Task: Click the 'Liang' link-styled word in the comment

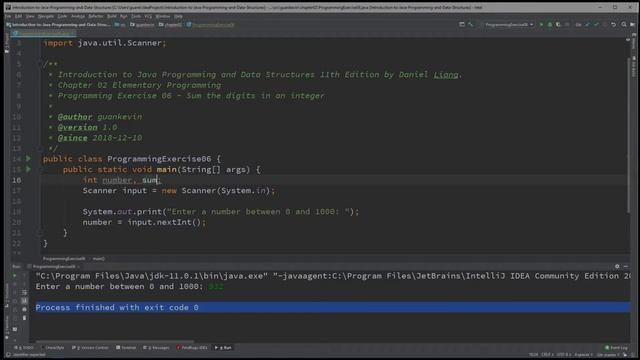Action: tap(446, 75)
